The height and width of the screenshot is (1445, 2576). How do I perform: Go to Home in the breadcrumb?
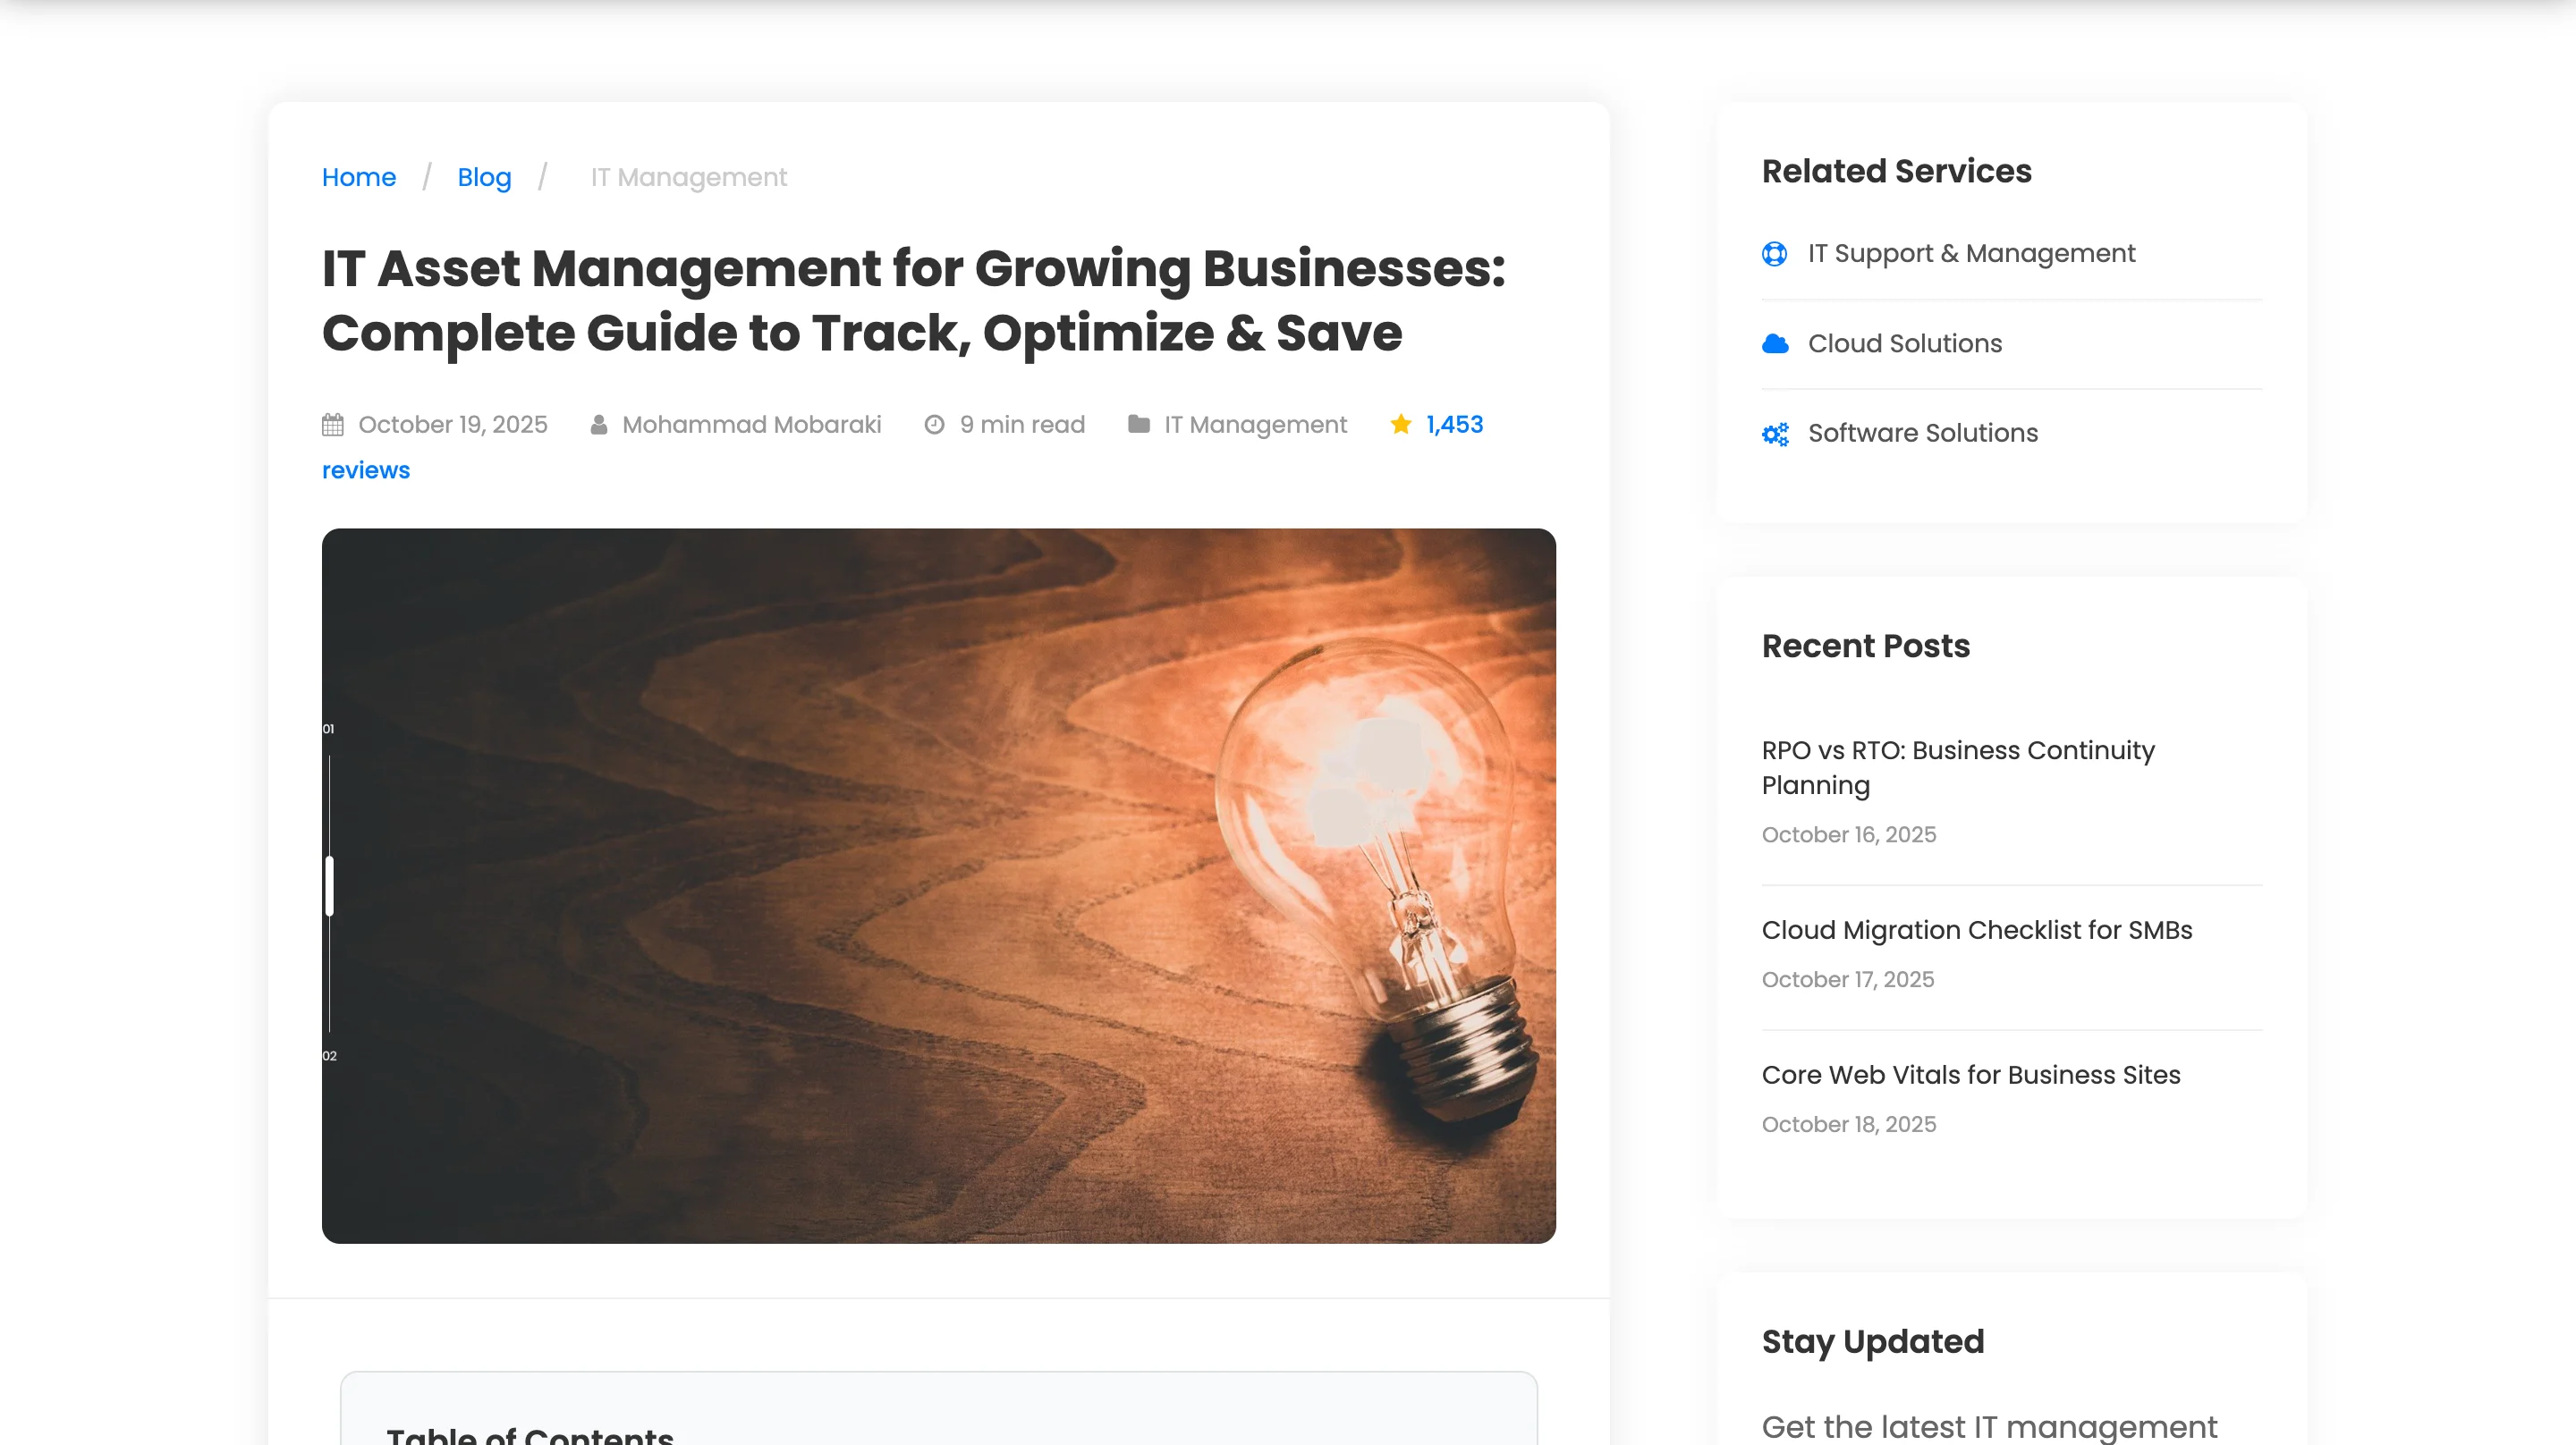coord(358,178)
